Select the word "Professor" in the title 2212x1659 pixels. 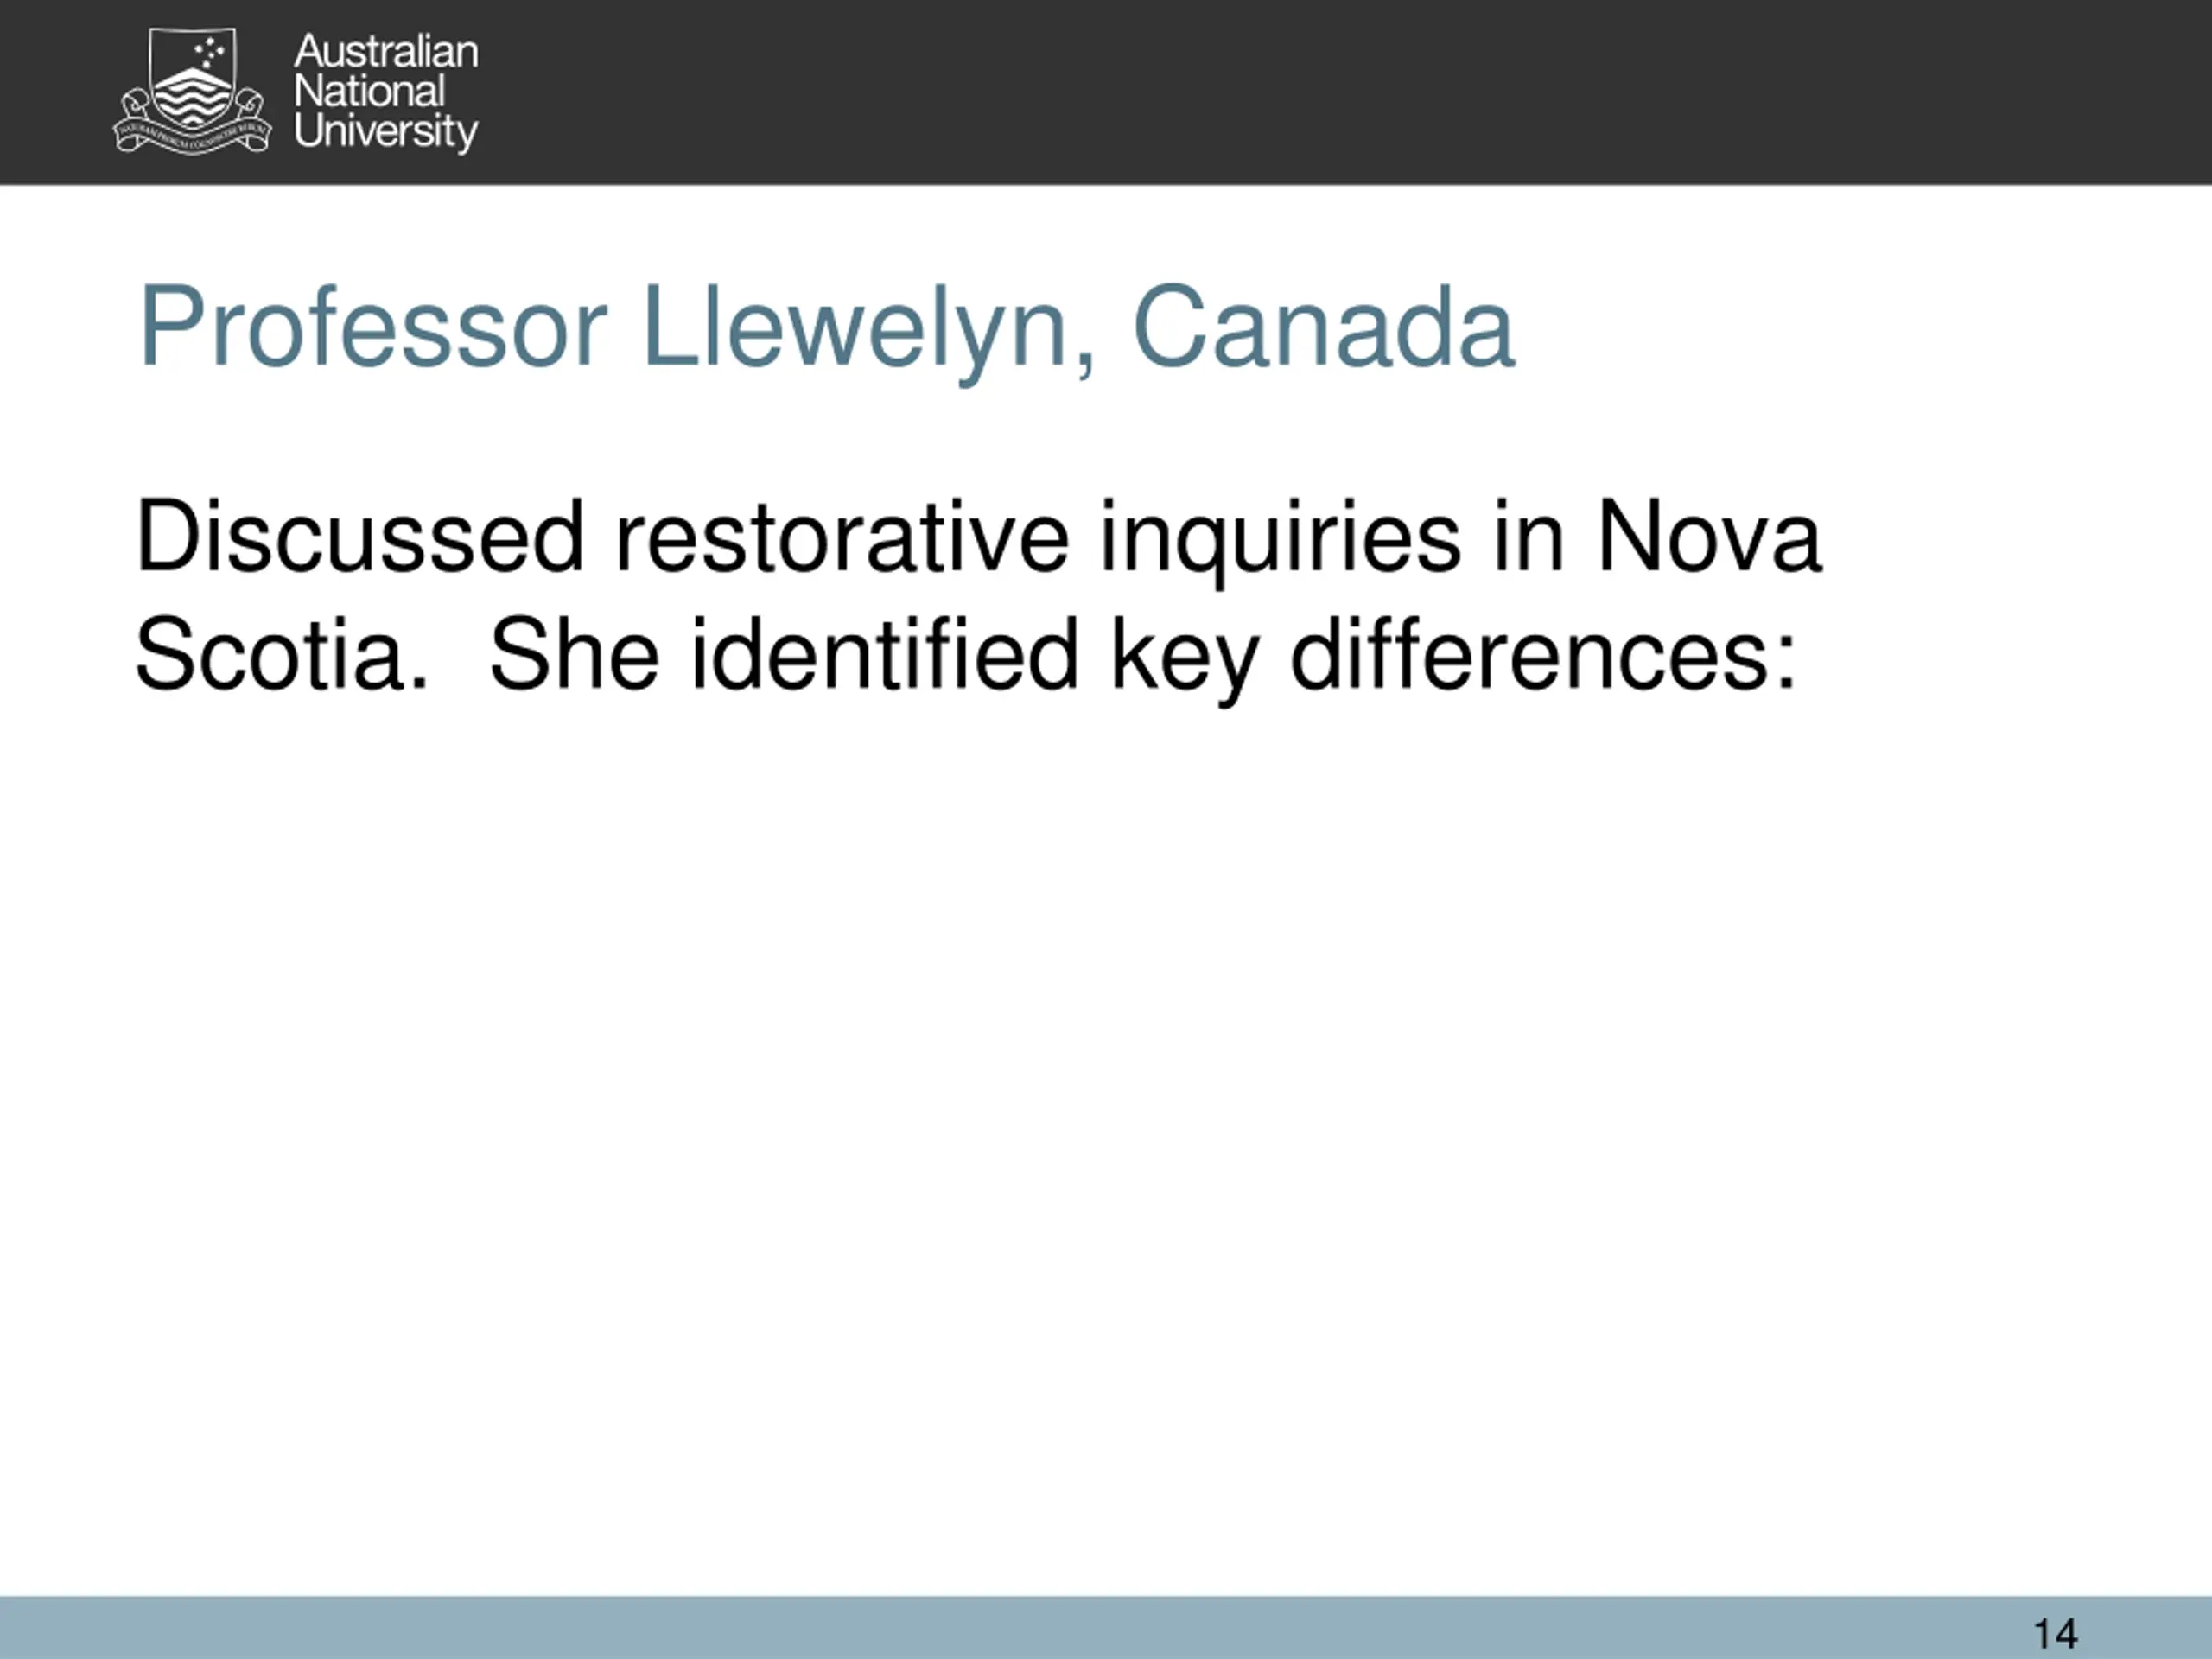click(373, 327)
